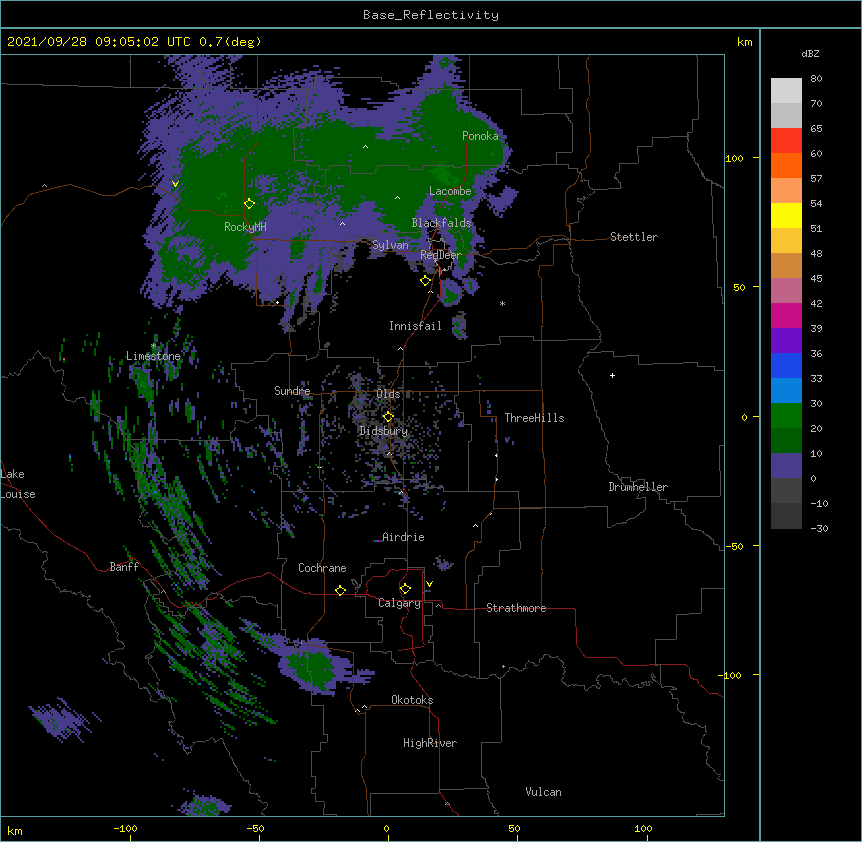Select the blue 36 dBZ color swatch
Image resolution: width=862 pixels, height=842 pixels.
click(x=786, y=365)
